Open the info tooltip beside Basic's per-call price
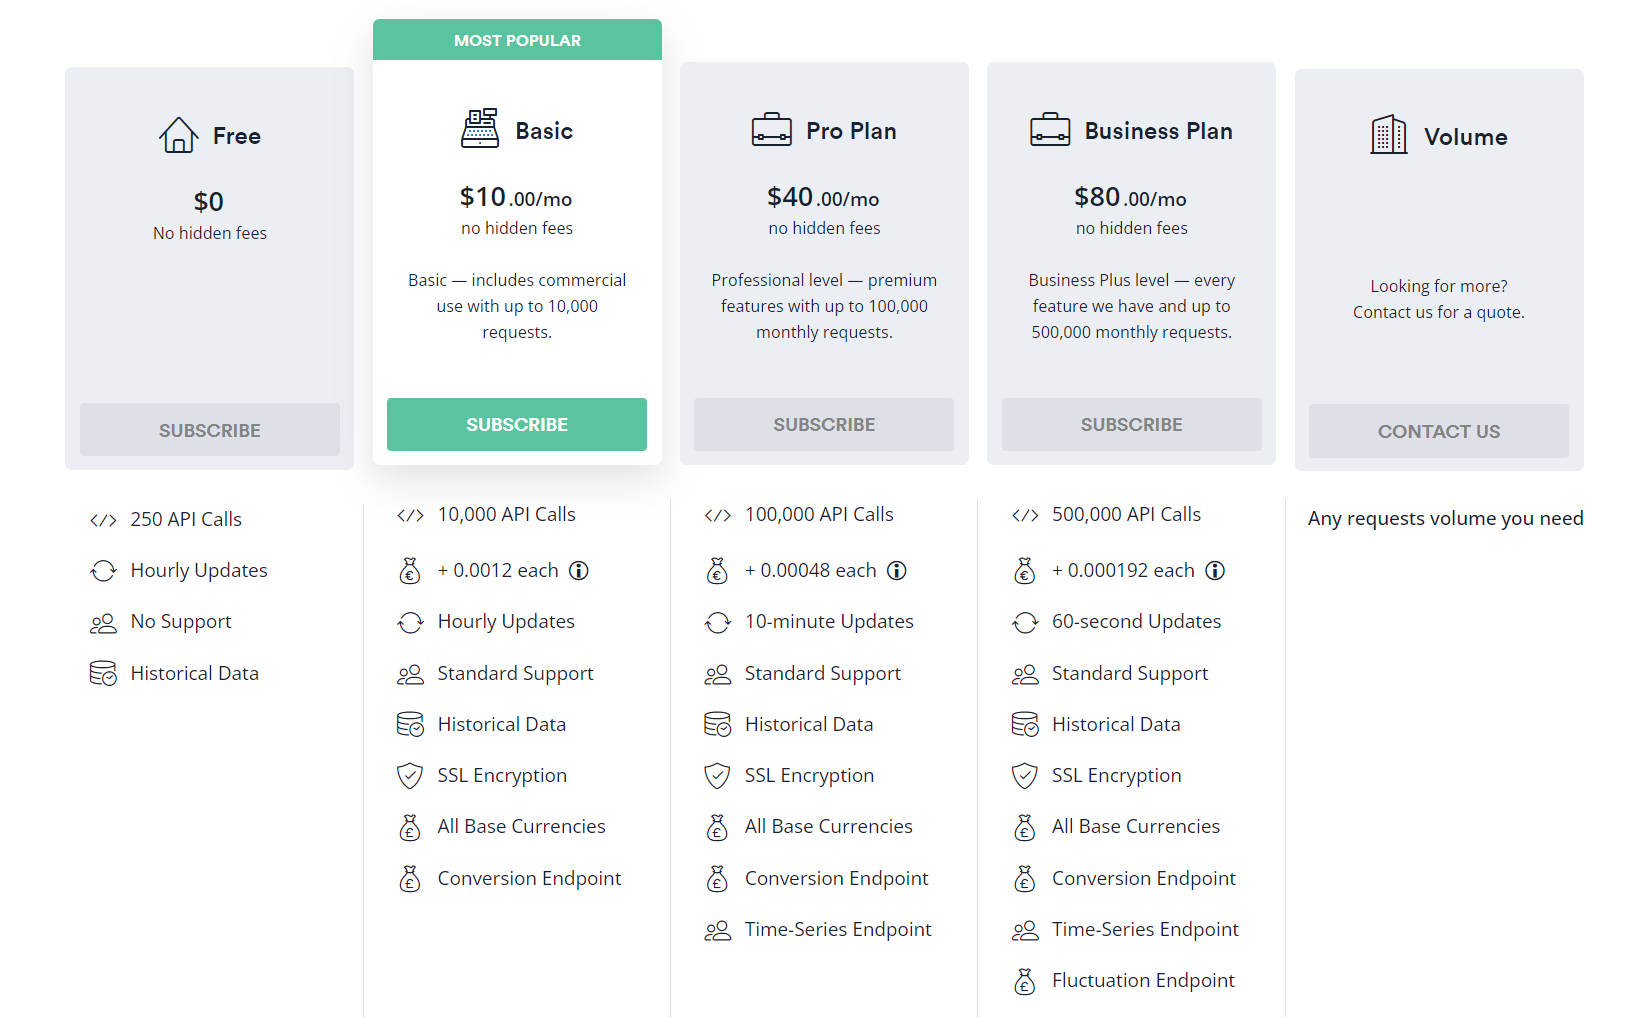1651x1032 pixels. pos(579,570)
